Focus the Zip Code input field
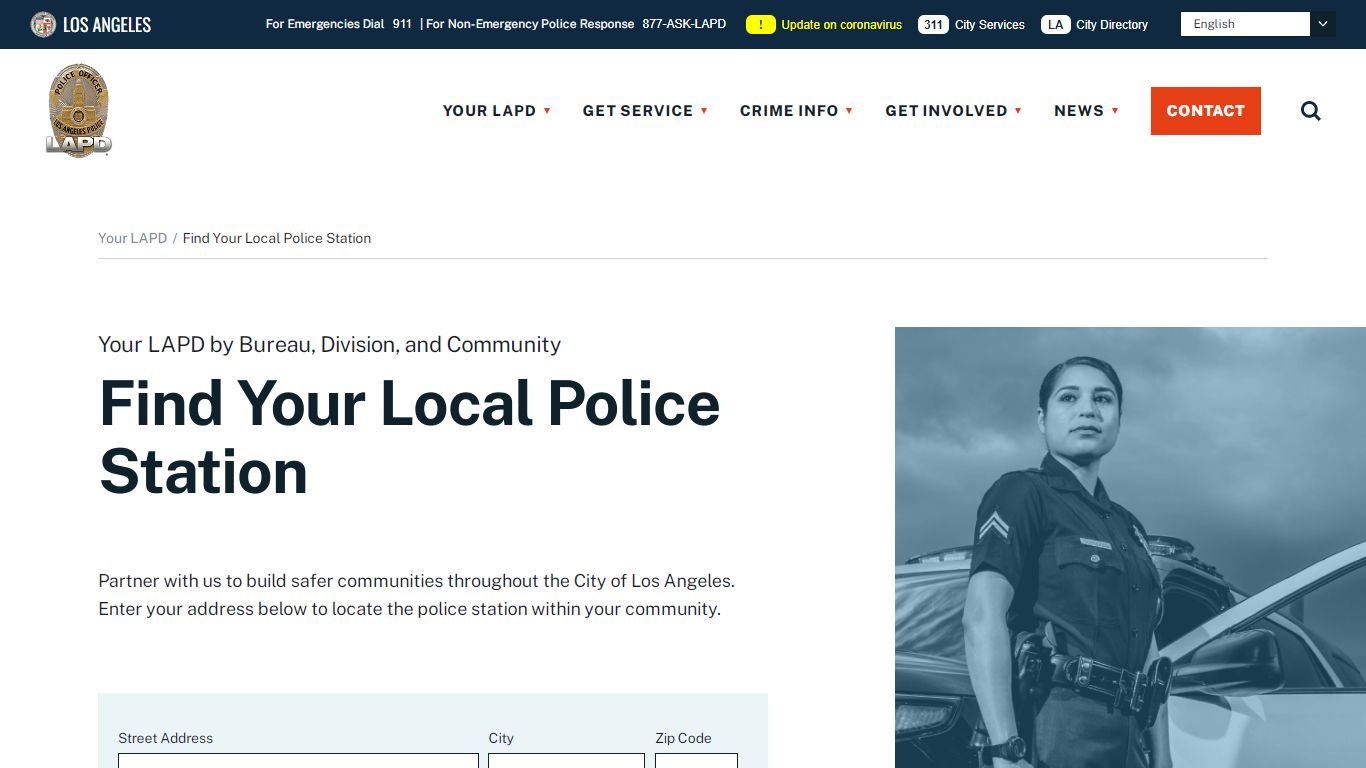 696,761
